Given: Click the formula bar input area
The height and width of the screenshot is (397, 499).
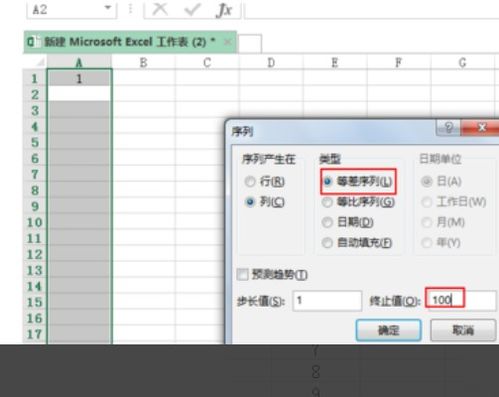Looking at the screenshot, I should click(372, 9).
